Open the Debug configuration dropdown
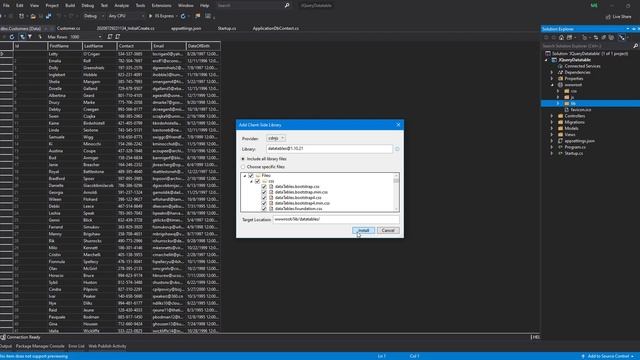This screenshot has height=360, width=640. point(93,16)
